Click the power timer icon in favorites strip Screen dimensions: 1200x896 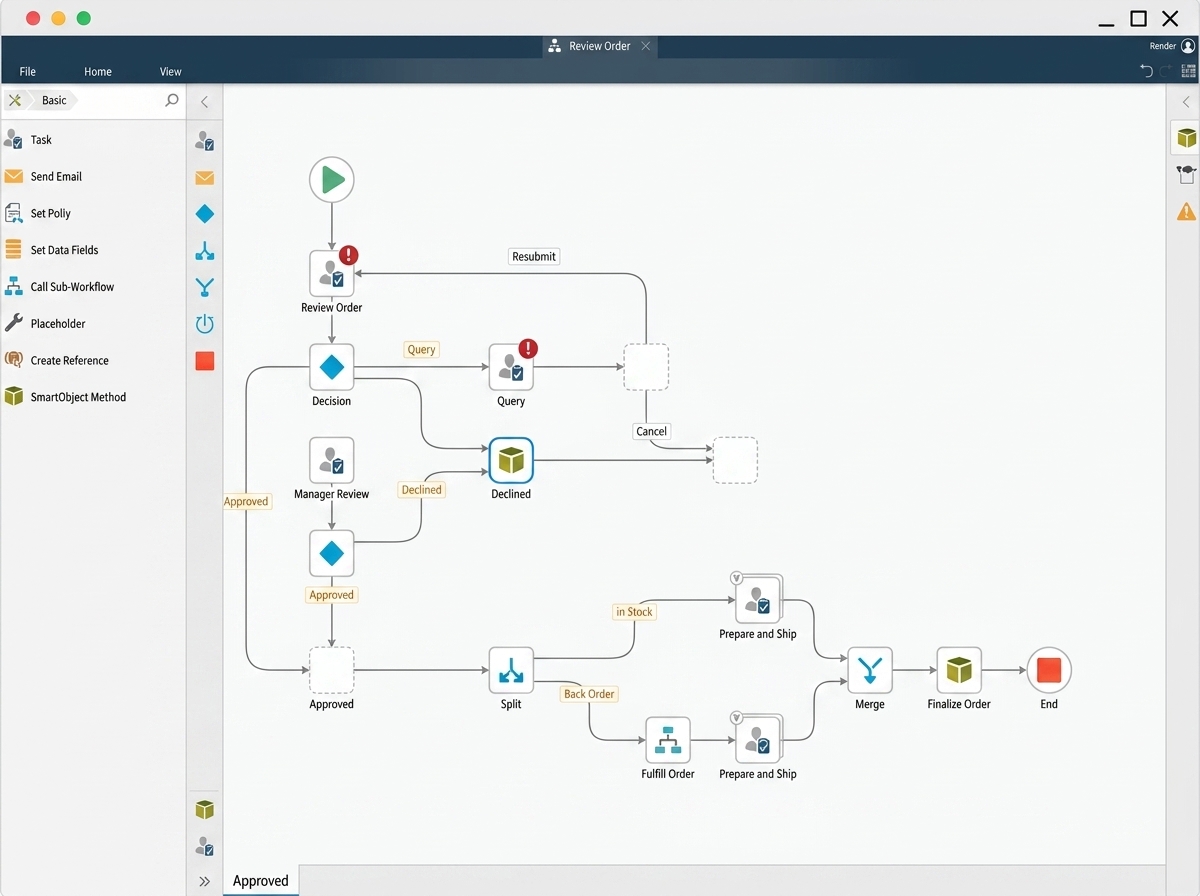click(205, 324)
